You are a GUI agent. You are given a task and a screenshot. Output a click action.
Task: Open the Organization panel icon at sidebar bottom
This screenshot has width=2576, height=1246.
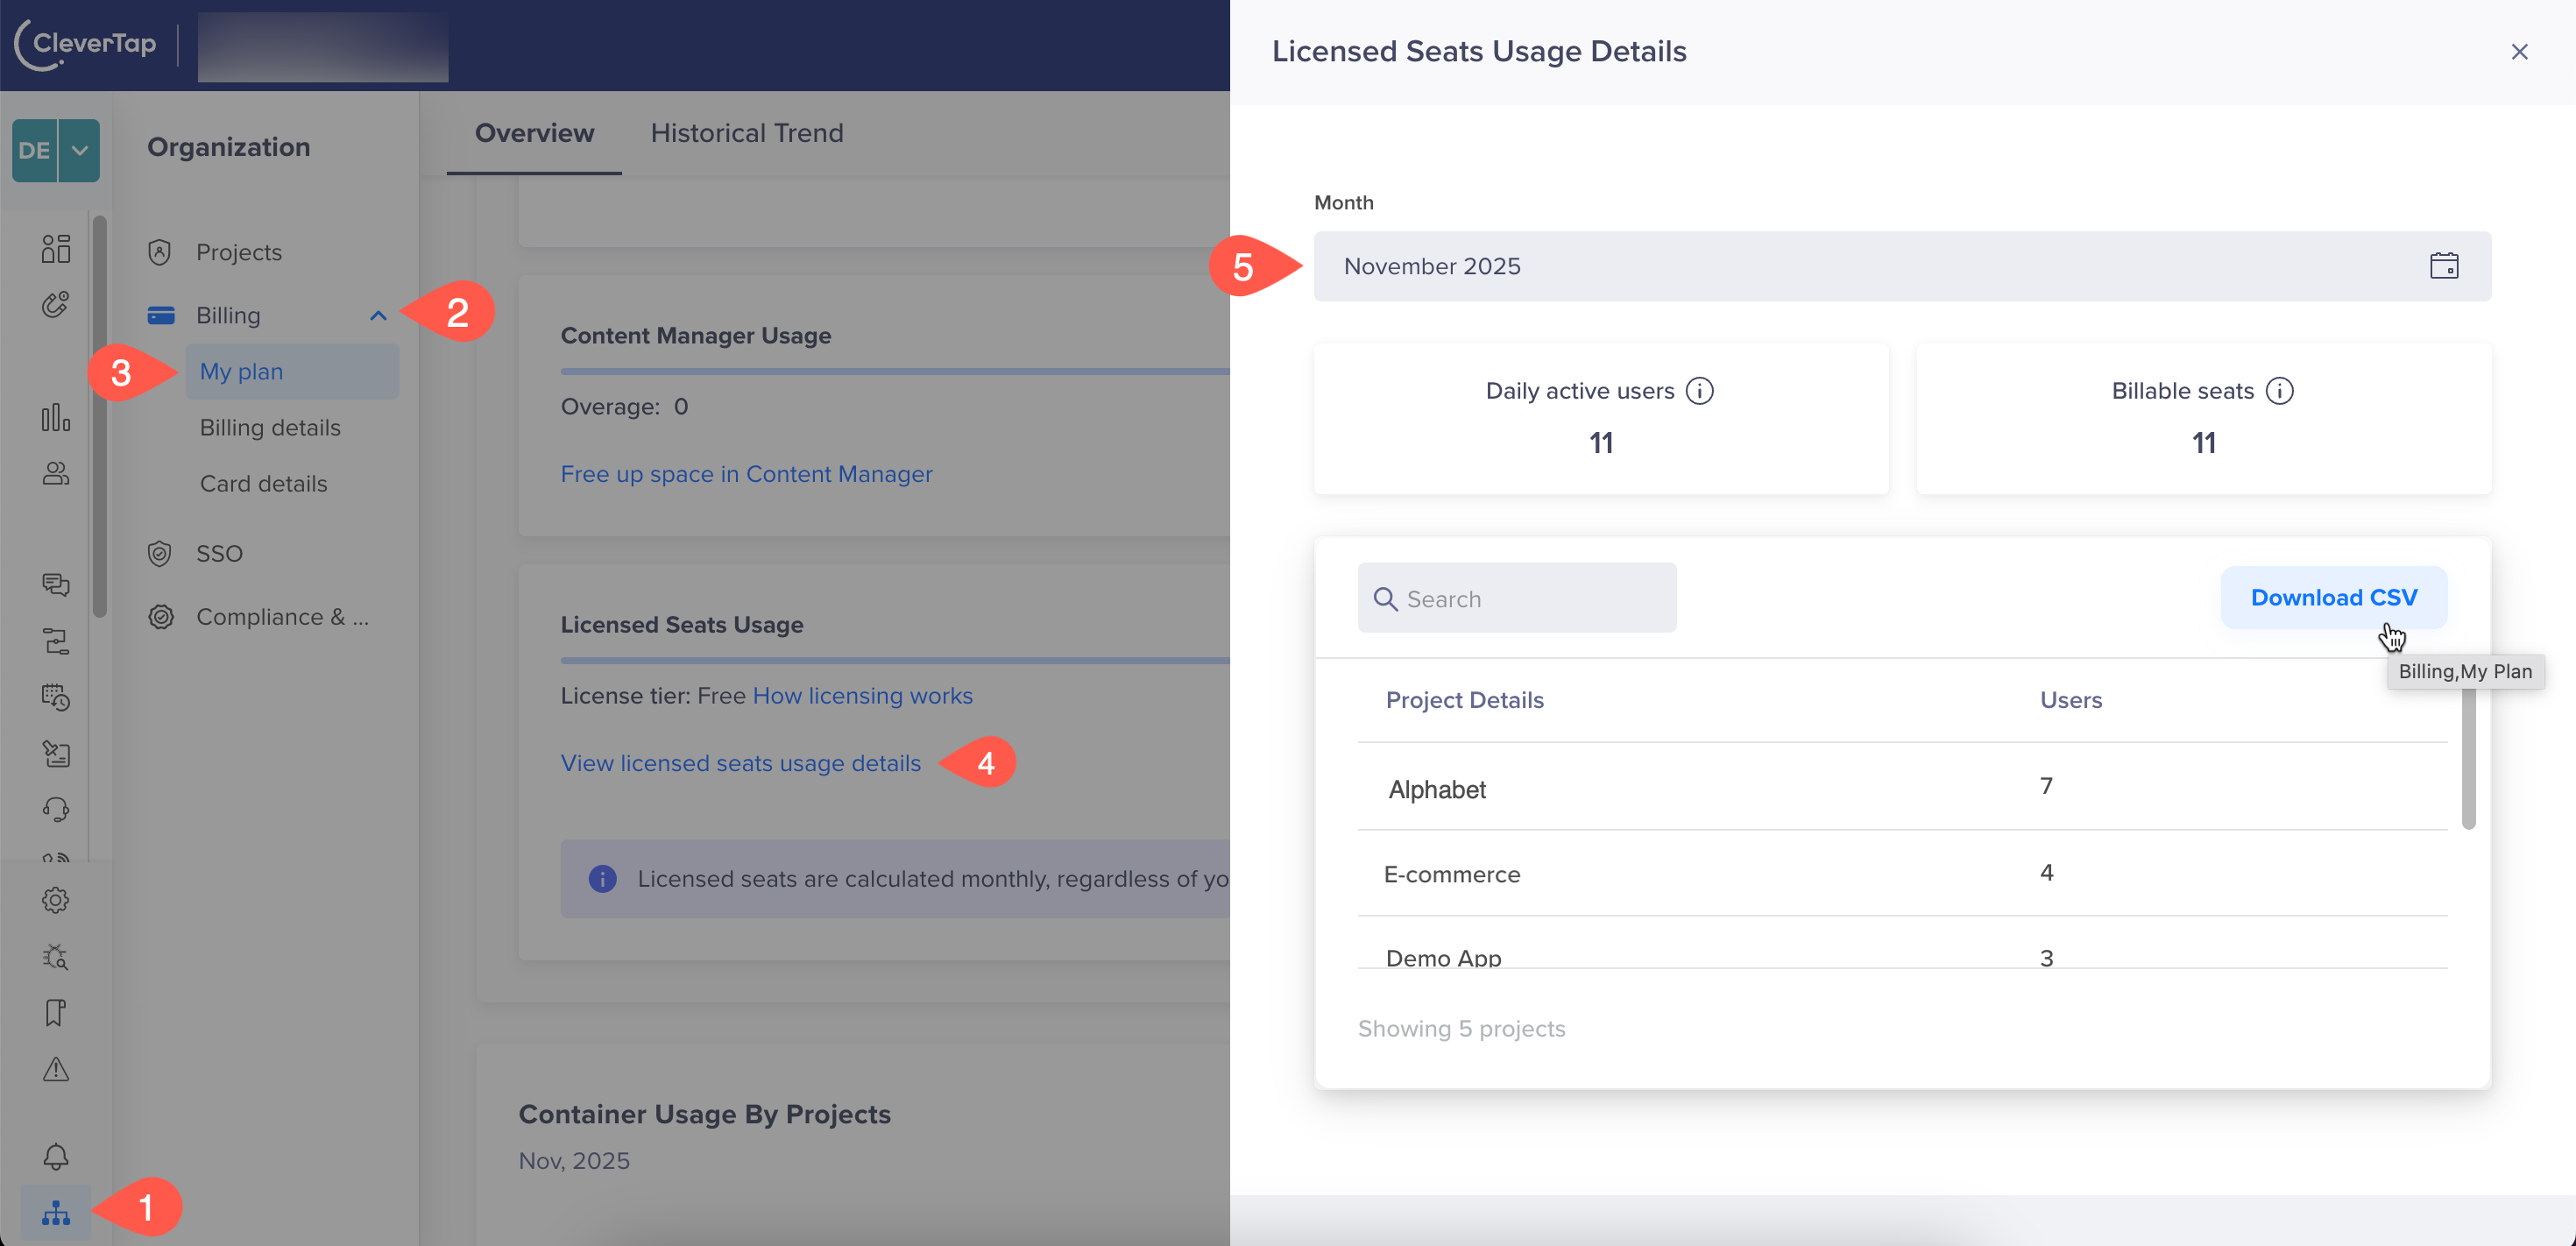pos(55,1213)
